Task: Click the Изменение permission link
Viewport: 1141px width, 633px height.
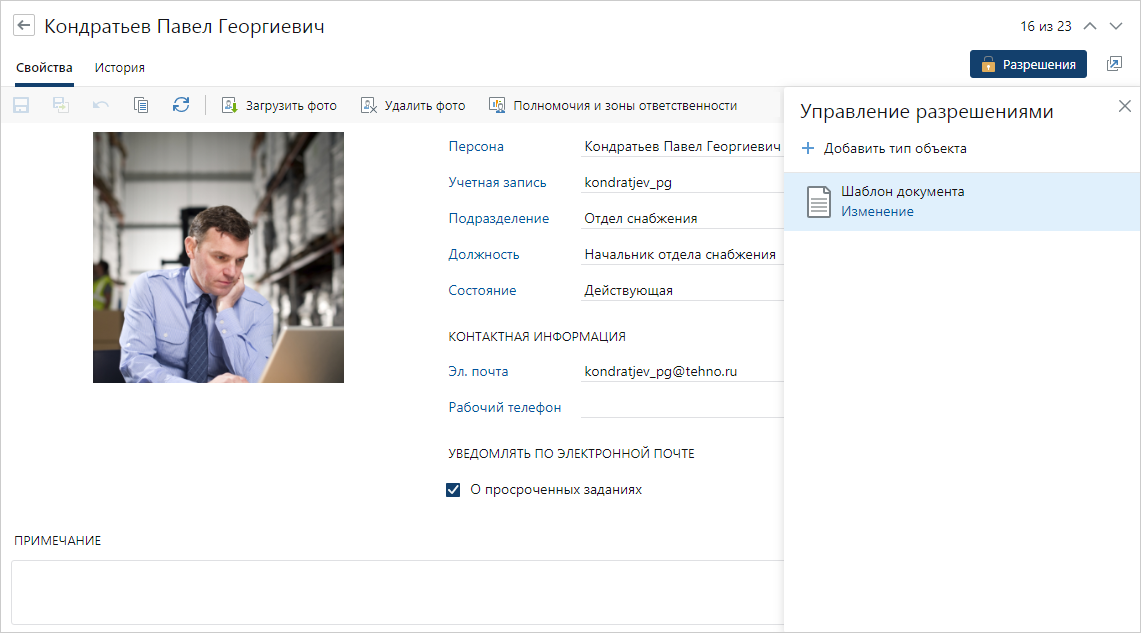Action: 877,211
